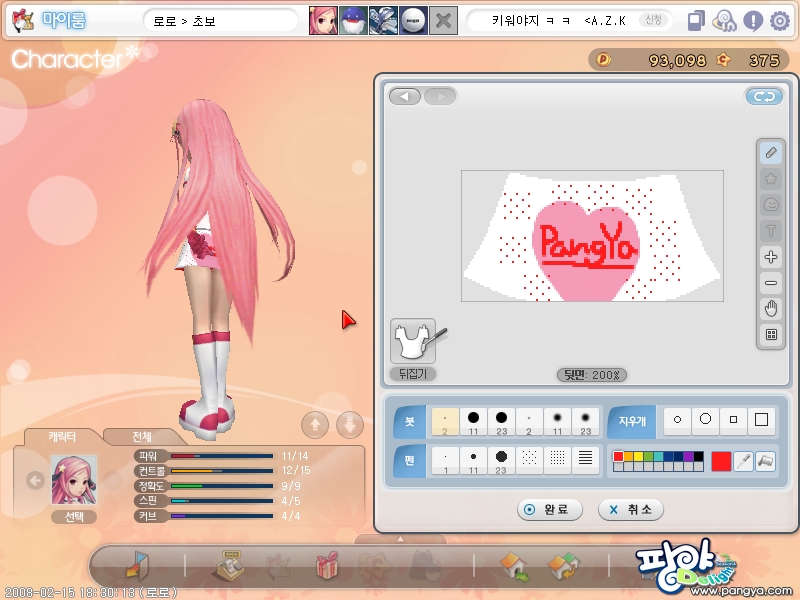Click the house with green arrow icon
The height and width of the screenshot is (600, 800).
(x=514, y=566)
